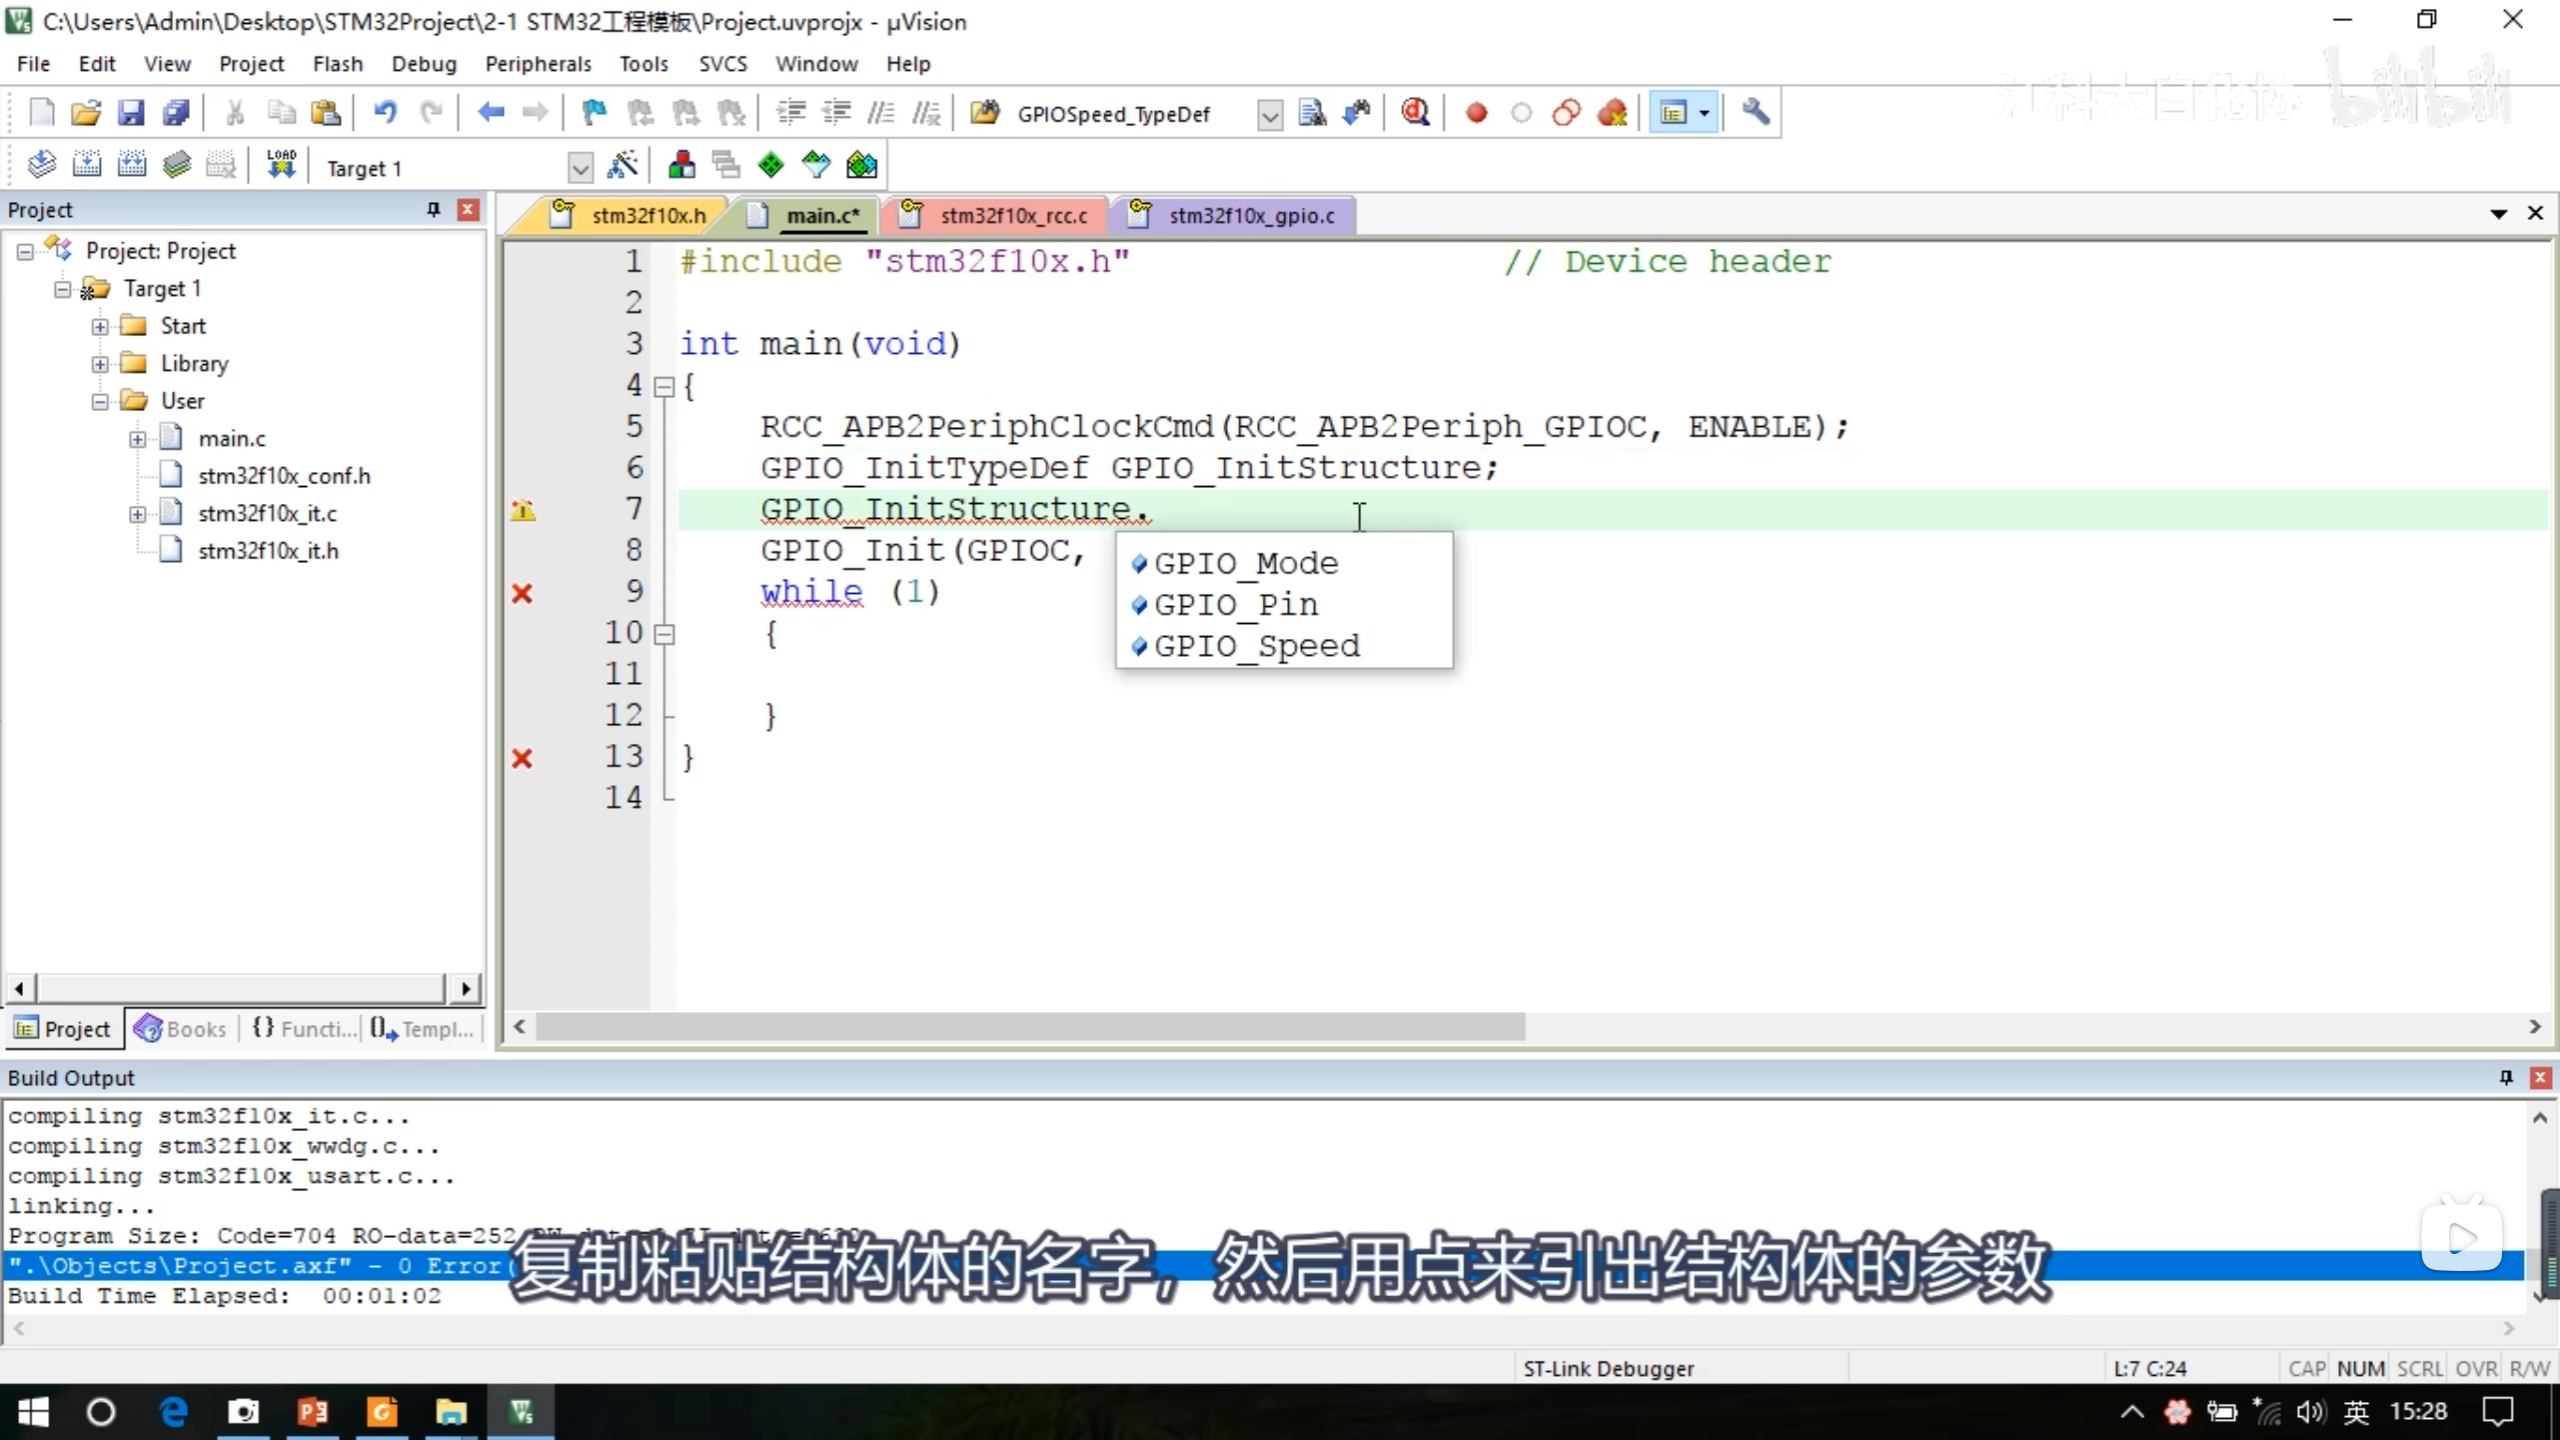Open Options for Target wand icon
The image size is (2560, 1440).
622,166
